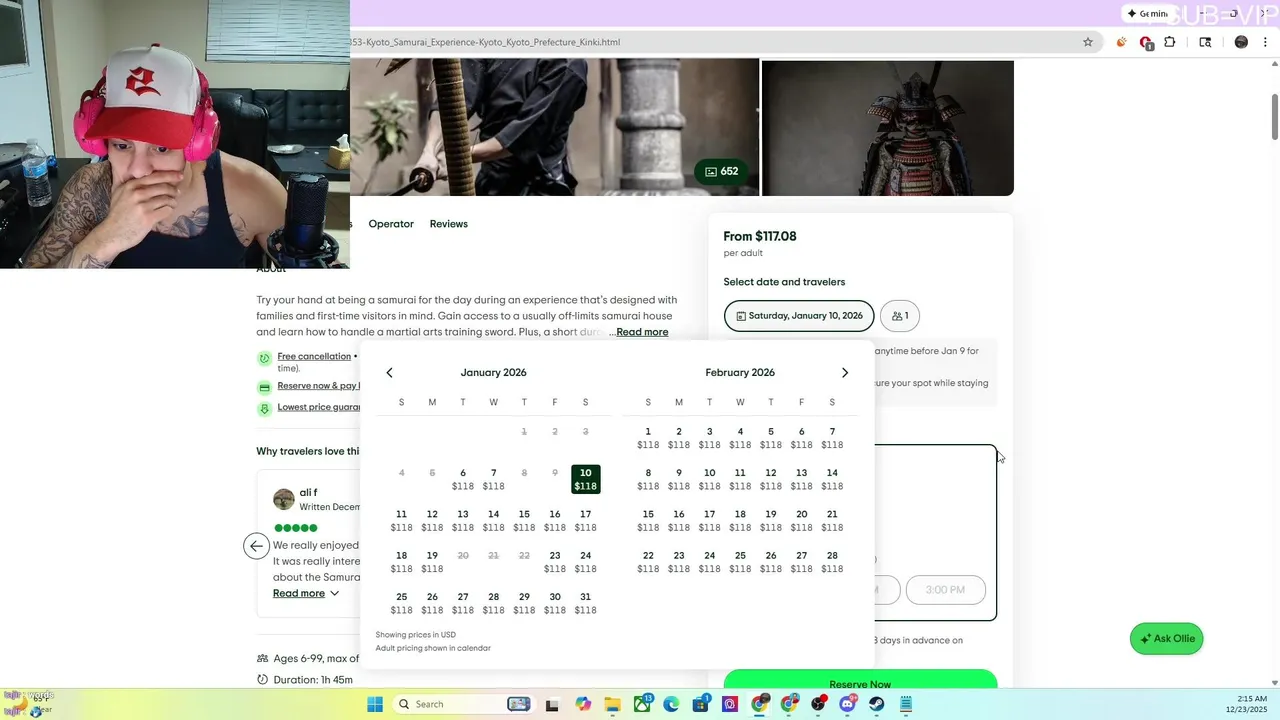
Task: Open the samurai armor photo
Action: pyautogui.click(x=888, y=127)
